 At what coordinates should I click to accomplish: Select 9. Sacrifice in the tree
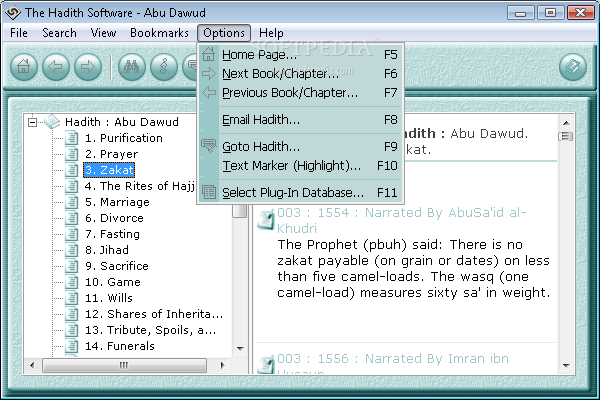pos(117,266)
